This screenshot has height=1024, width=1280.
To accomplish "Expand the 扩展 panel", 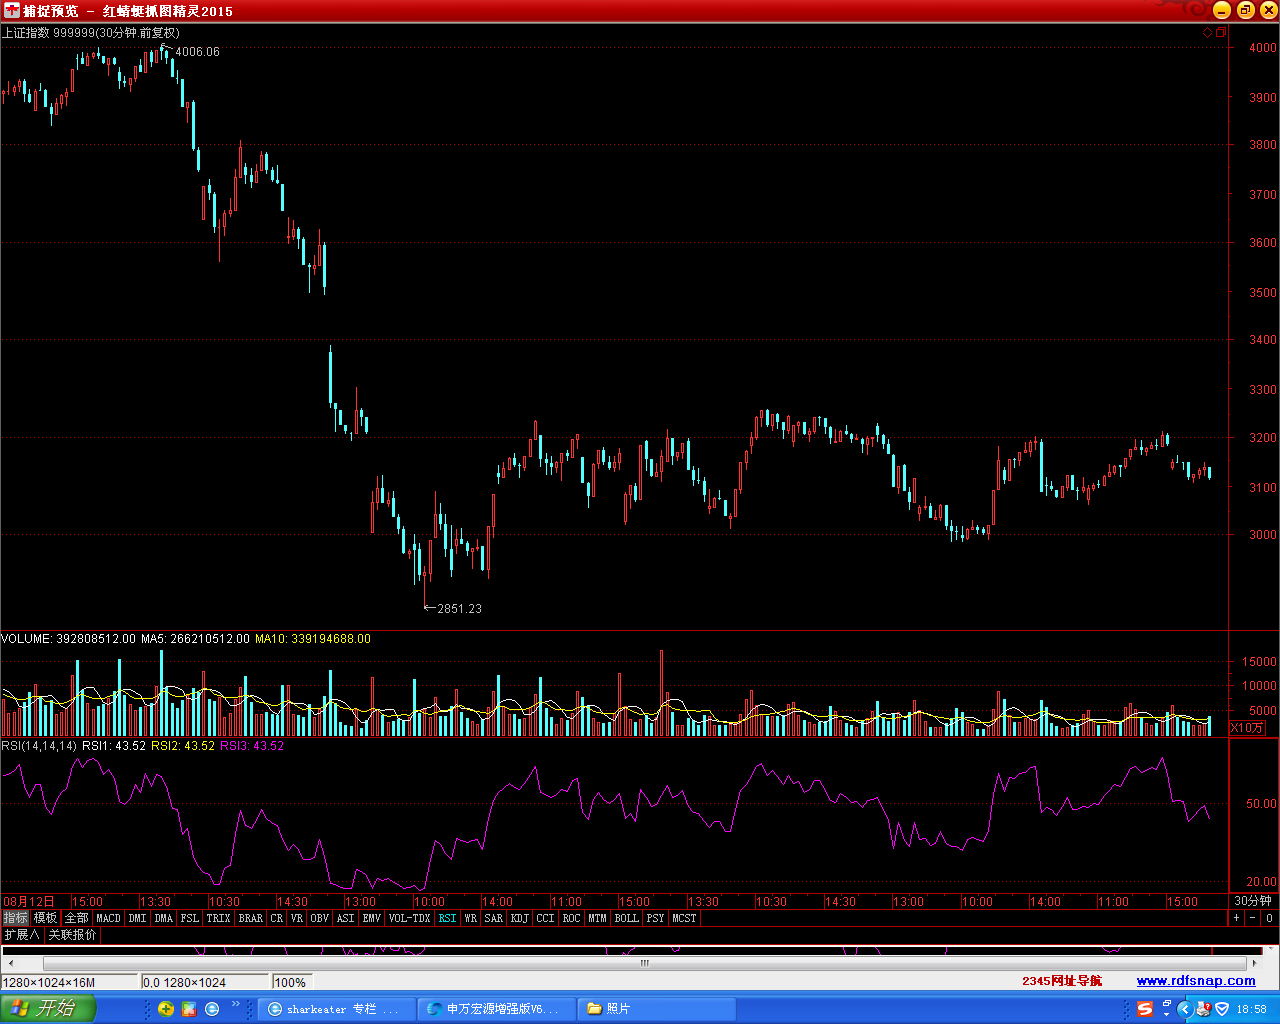I will click(x=22, y=935).
